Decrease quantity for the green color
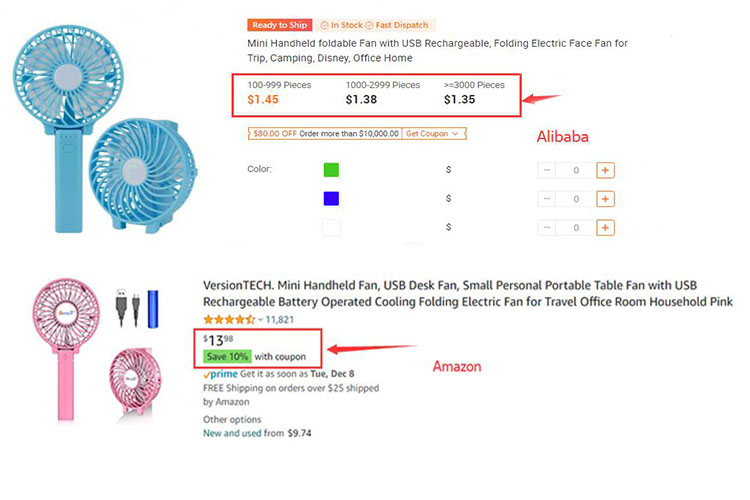 (x=547, y=170)
